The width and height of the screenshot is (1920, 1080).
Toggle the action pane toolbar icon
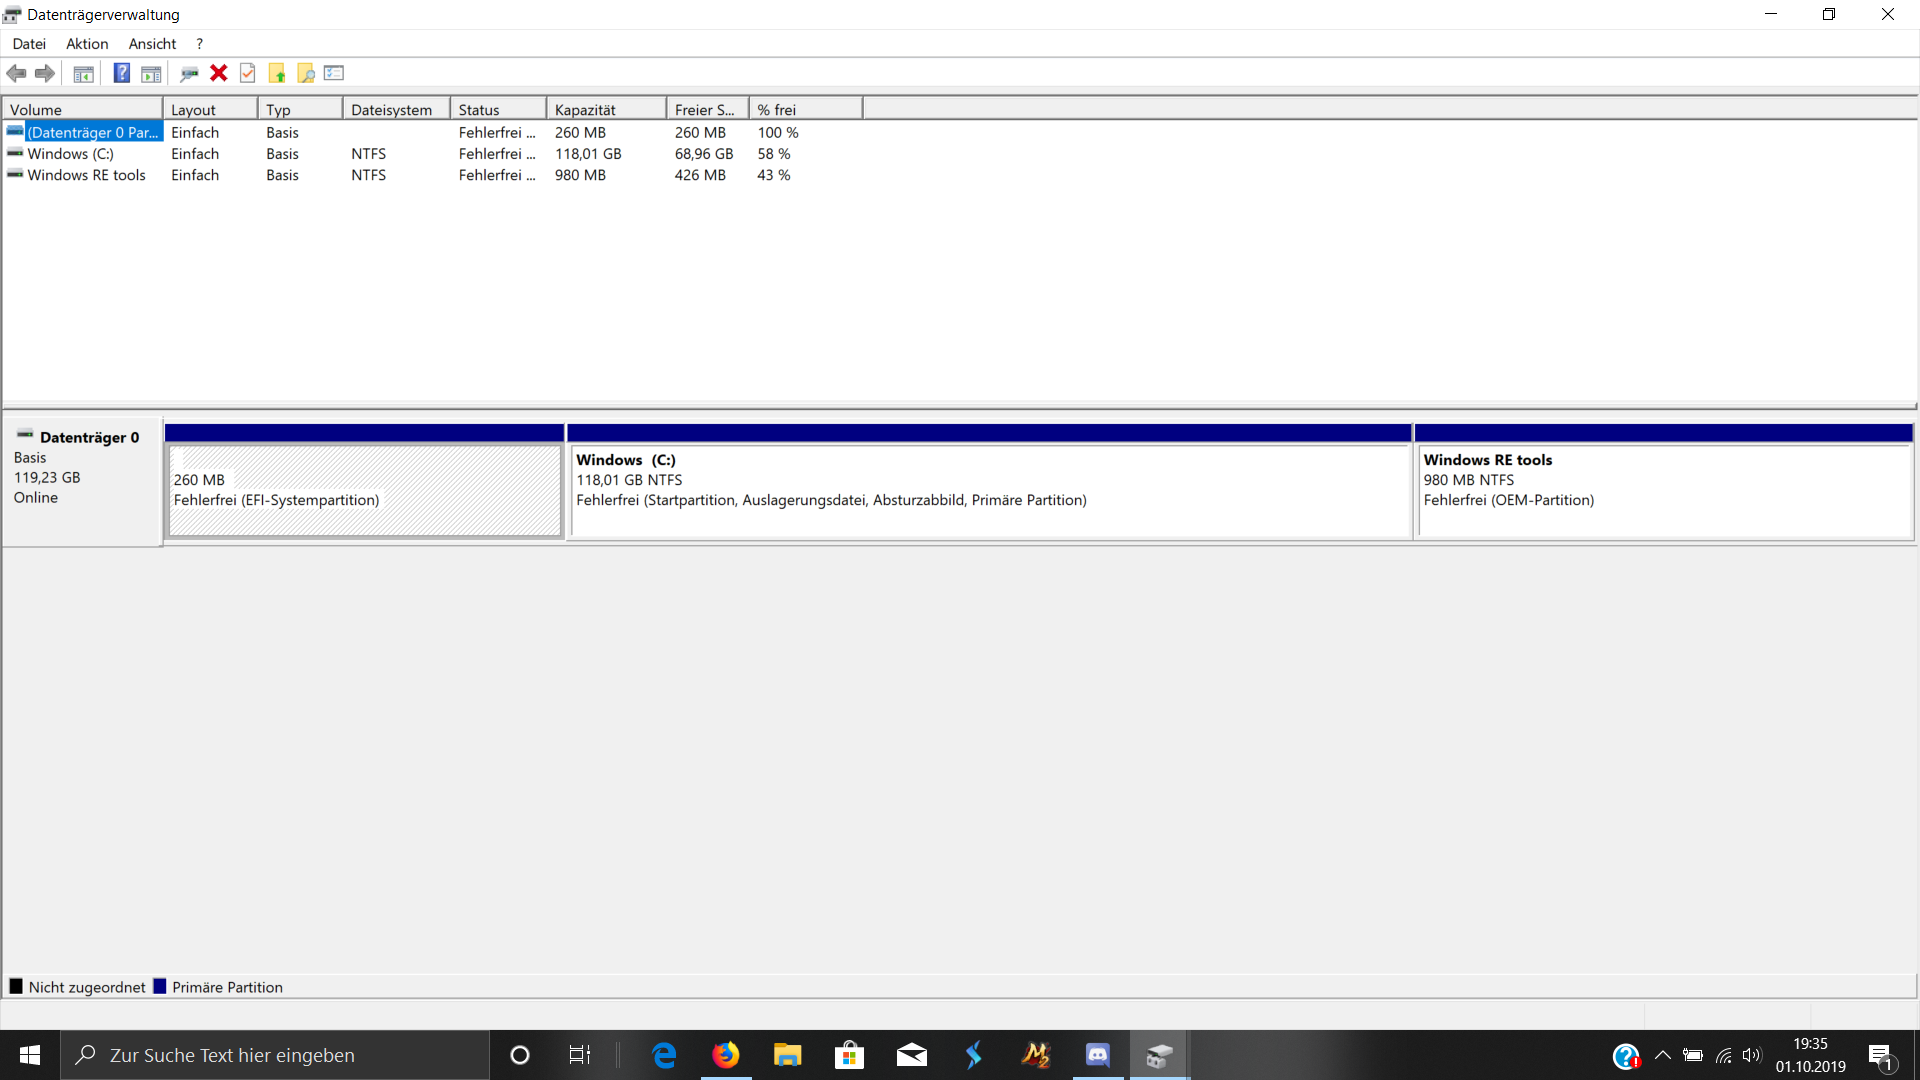[x=151, y=73]
